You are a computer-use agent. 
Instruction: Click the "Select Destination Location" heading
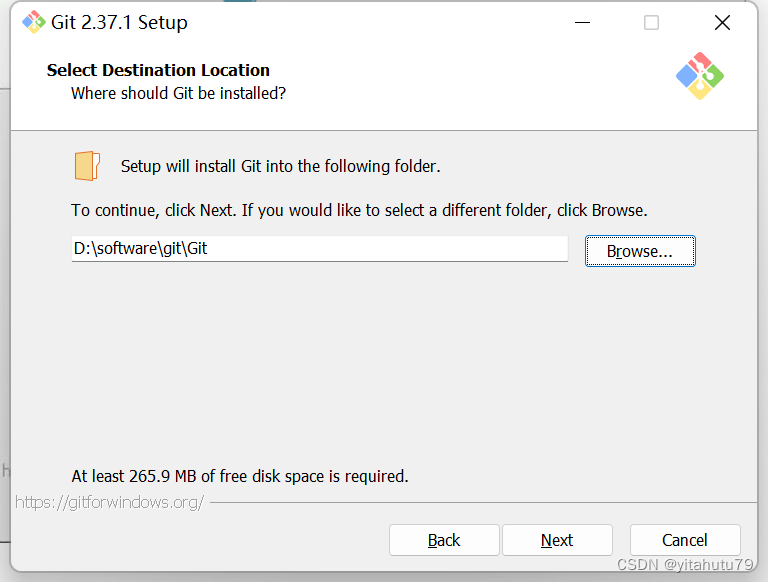click(158, 70)
